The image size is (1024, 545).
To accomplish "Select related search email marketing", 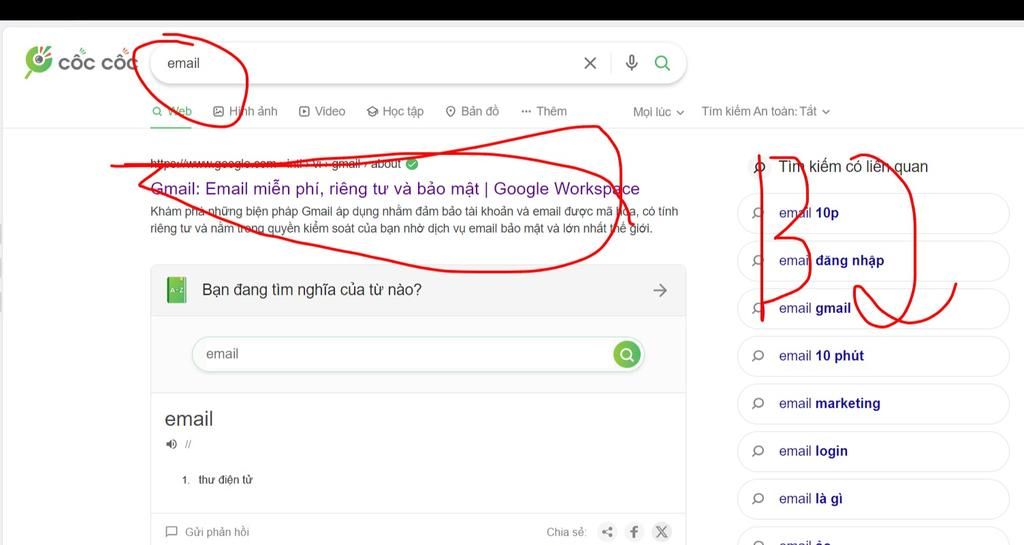I will pos(829,403).
